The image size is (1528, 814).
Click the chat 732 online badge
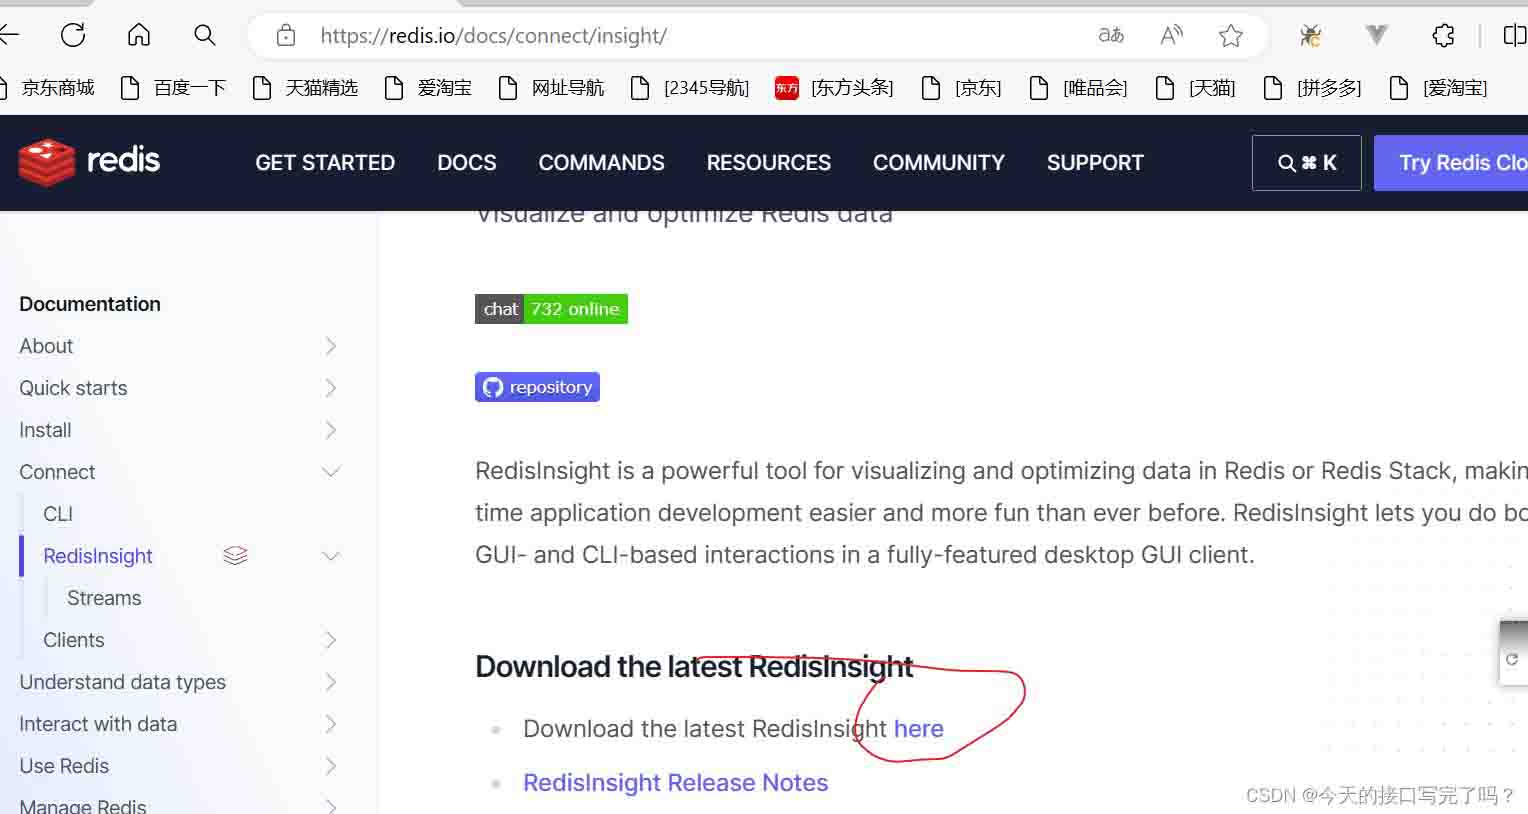point(551,309)
